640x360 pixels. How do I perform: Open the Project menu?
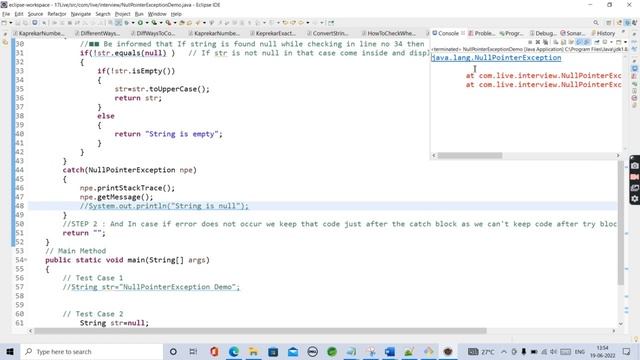point(122,14)
